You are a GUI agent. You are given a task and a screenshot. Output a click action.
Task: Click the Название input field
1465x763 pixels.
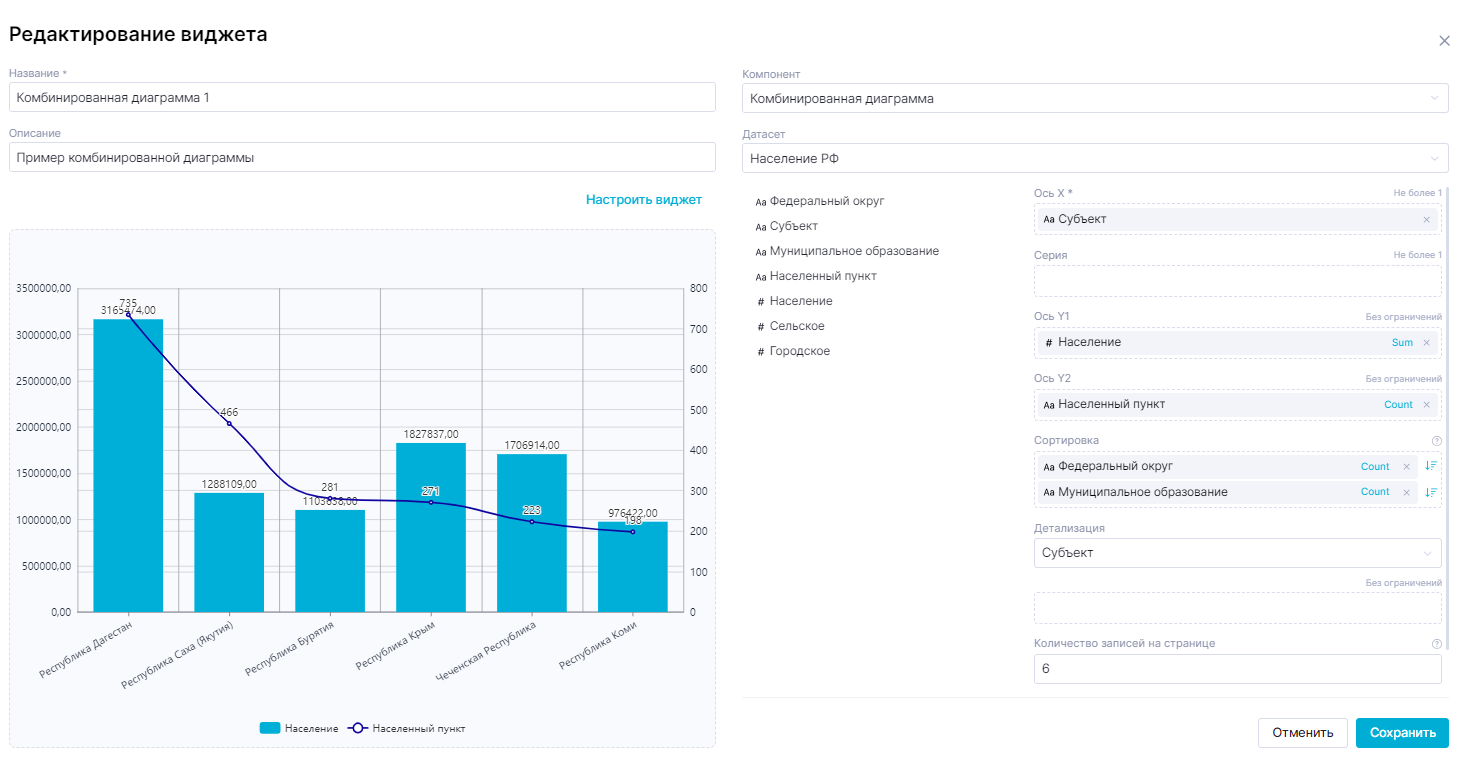(362, 98)
